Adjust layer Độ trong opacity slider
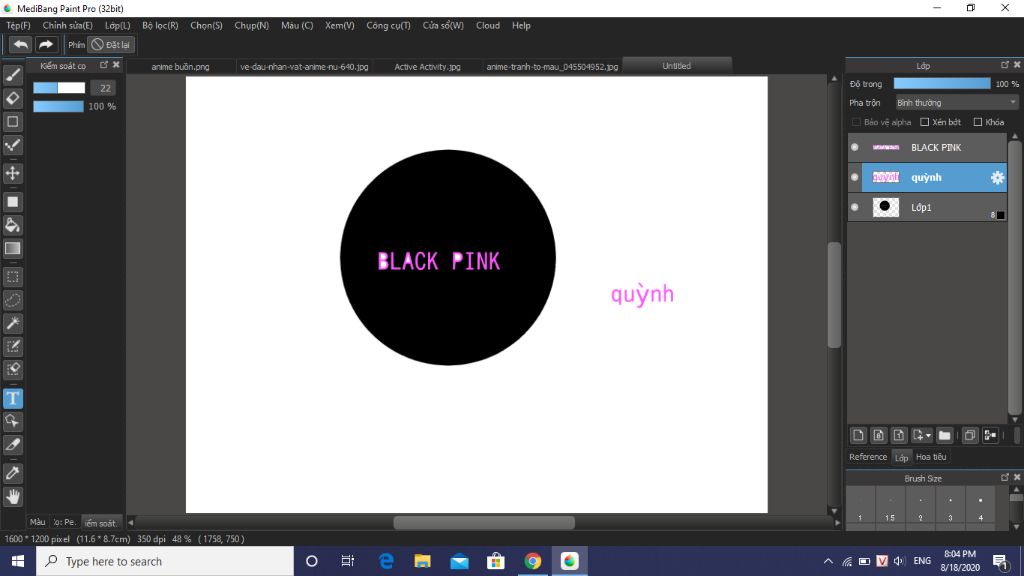 942,84
